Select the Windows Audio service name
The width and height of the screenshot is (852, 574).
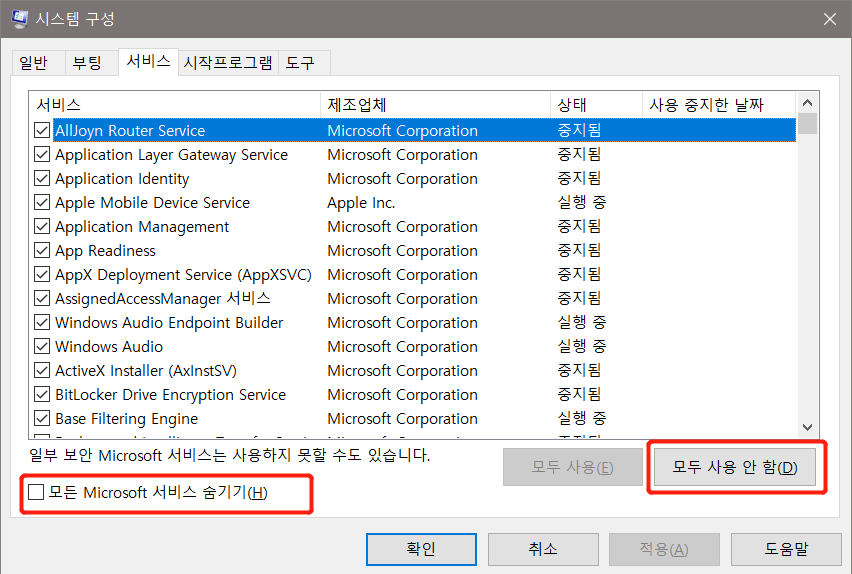(x=109, y=347)
